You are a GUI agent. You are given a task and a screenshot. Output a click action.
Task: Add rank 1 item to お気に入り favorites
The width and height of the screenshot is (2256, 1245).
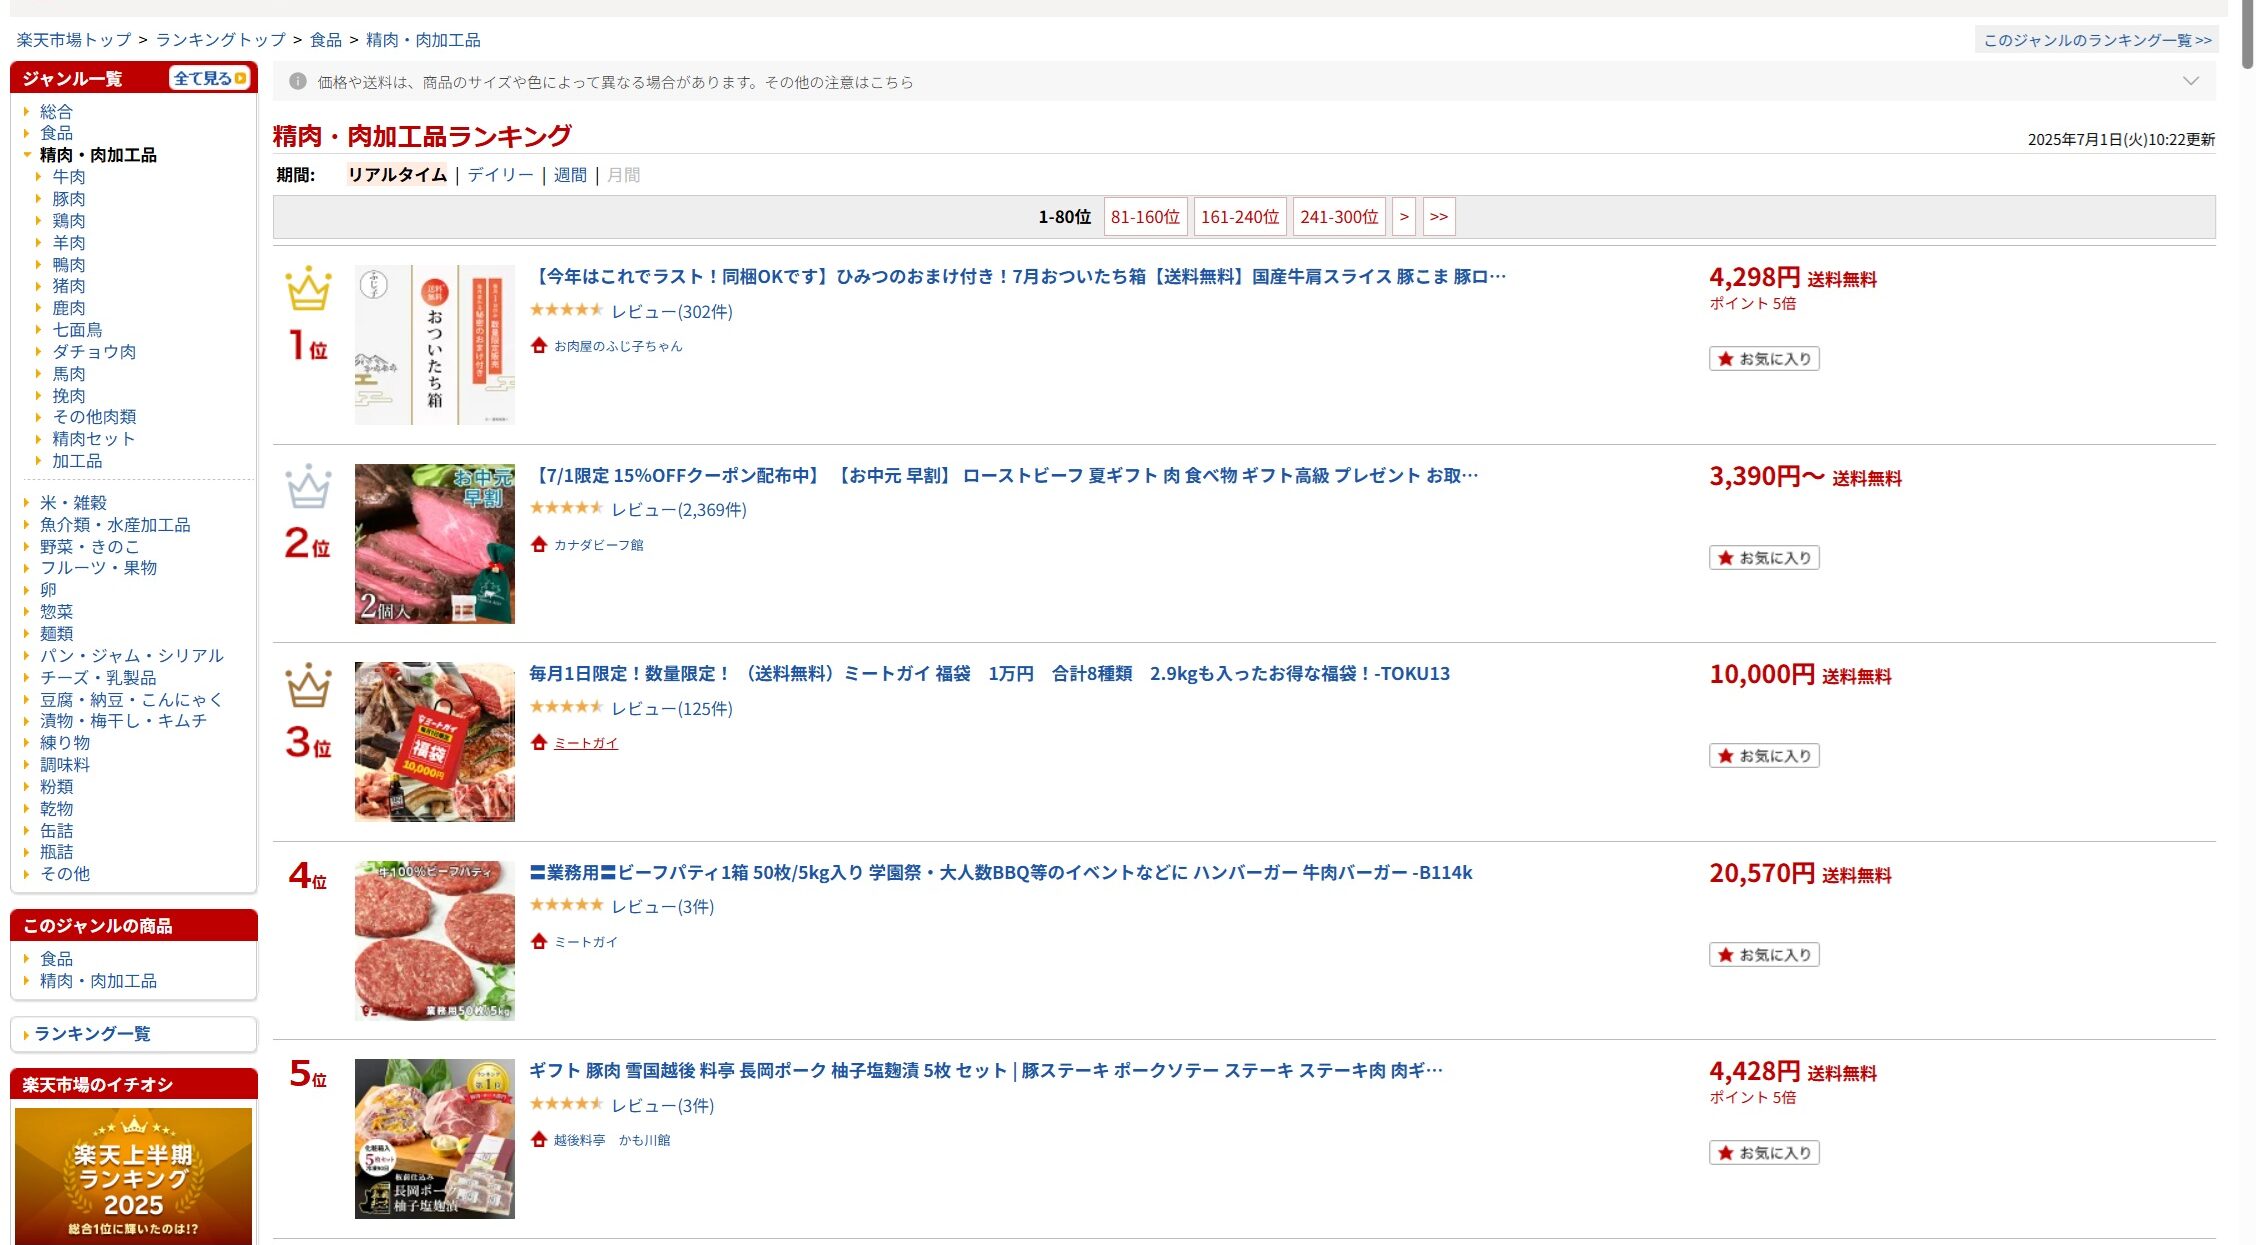point(1764,359)
